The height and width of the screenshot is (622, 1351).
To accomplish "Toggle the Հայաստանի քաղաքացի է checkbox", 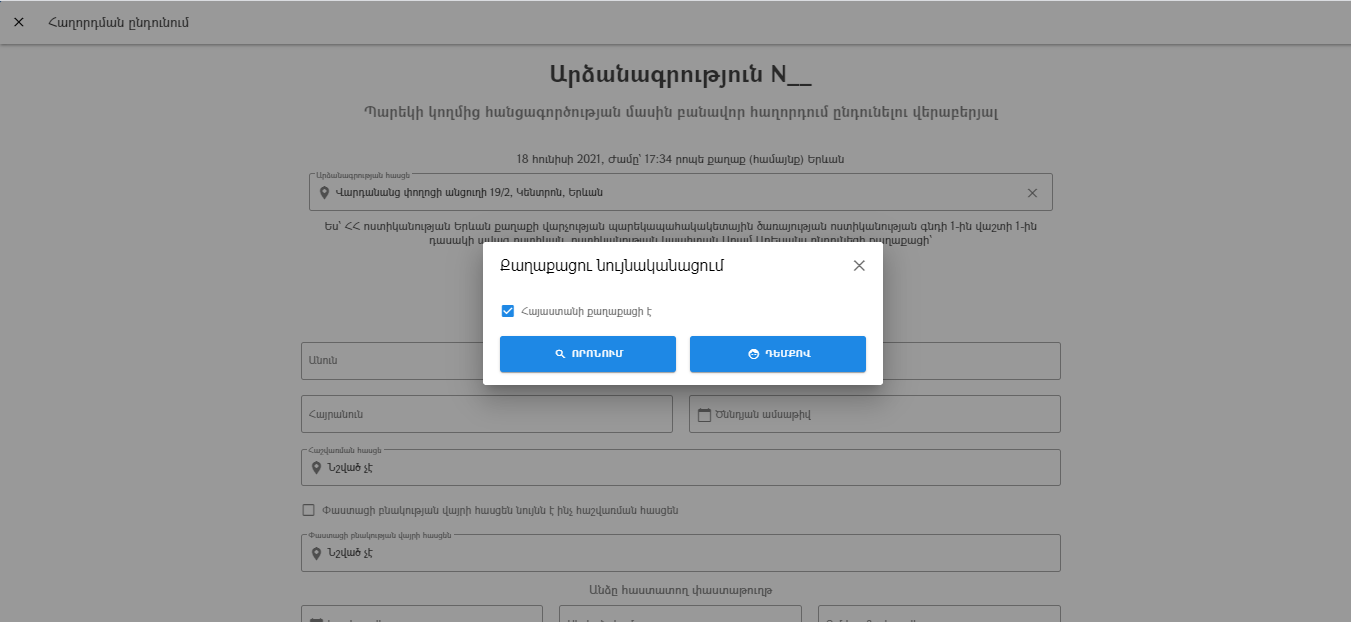I will [507, 311].
